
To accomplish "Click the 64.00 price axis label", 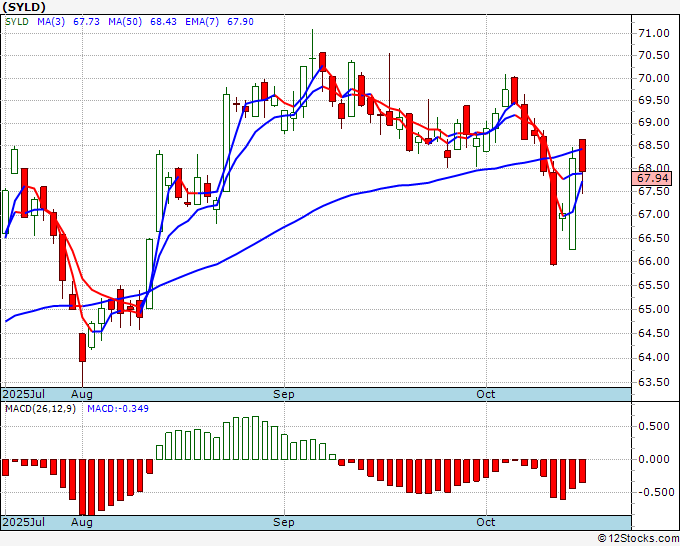I will coord(654,357).
